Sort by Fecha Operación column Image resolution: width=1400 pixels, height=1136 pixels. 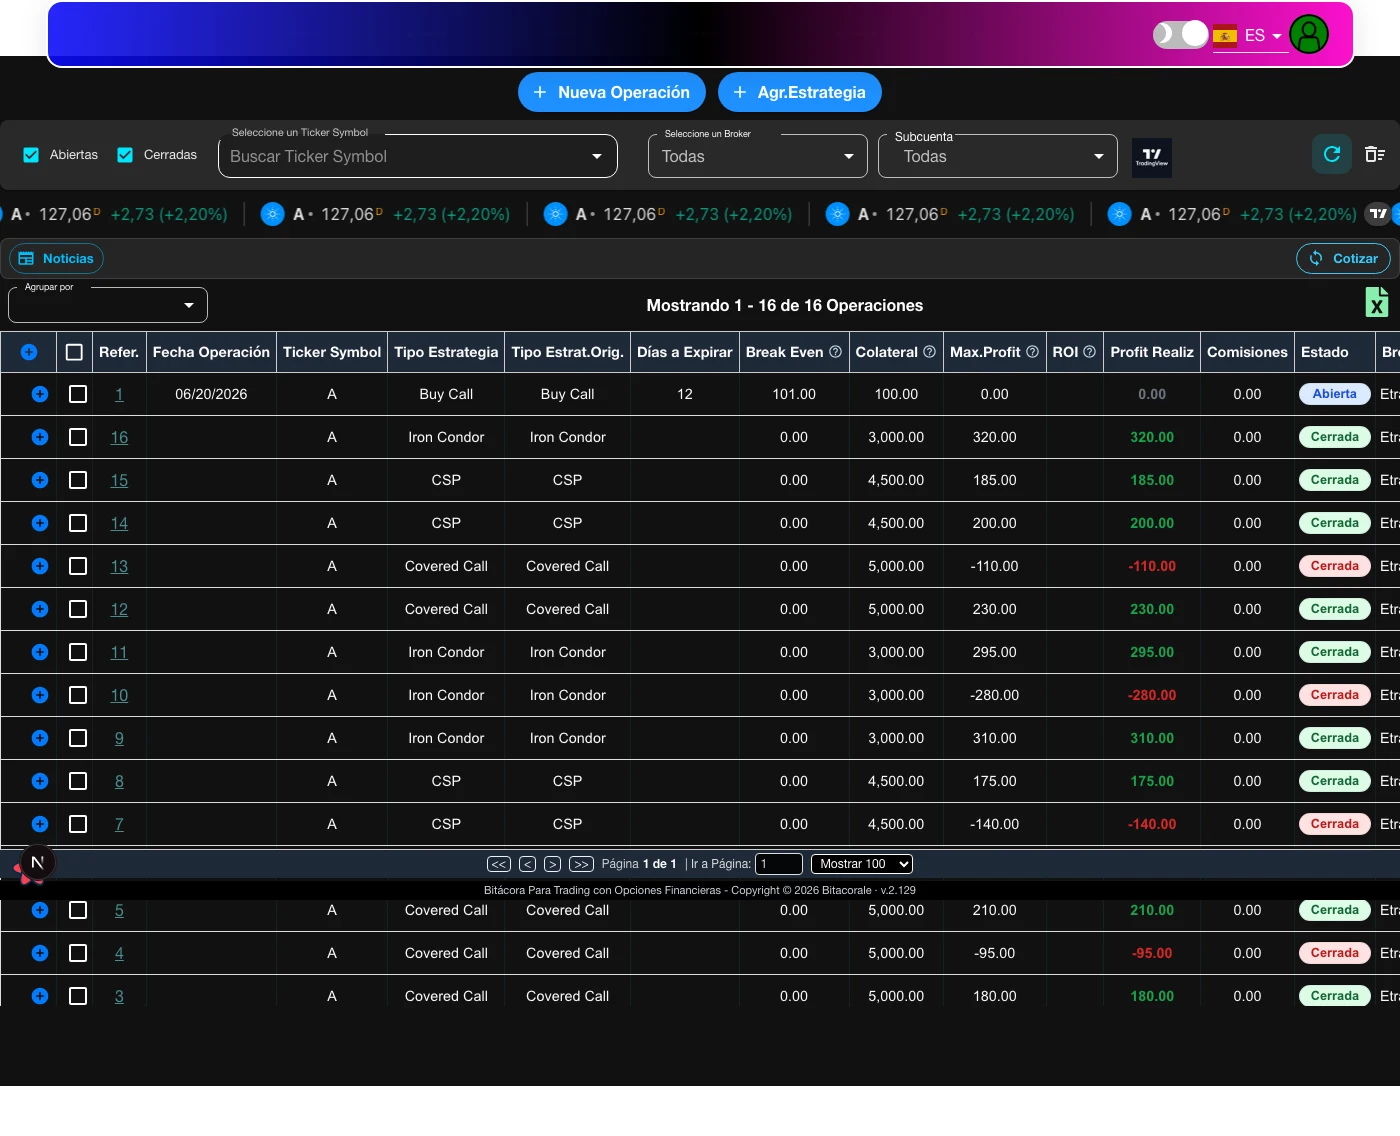click(211, 352)
